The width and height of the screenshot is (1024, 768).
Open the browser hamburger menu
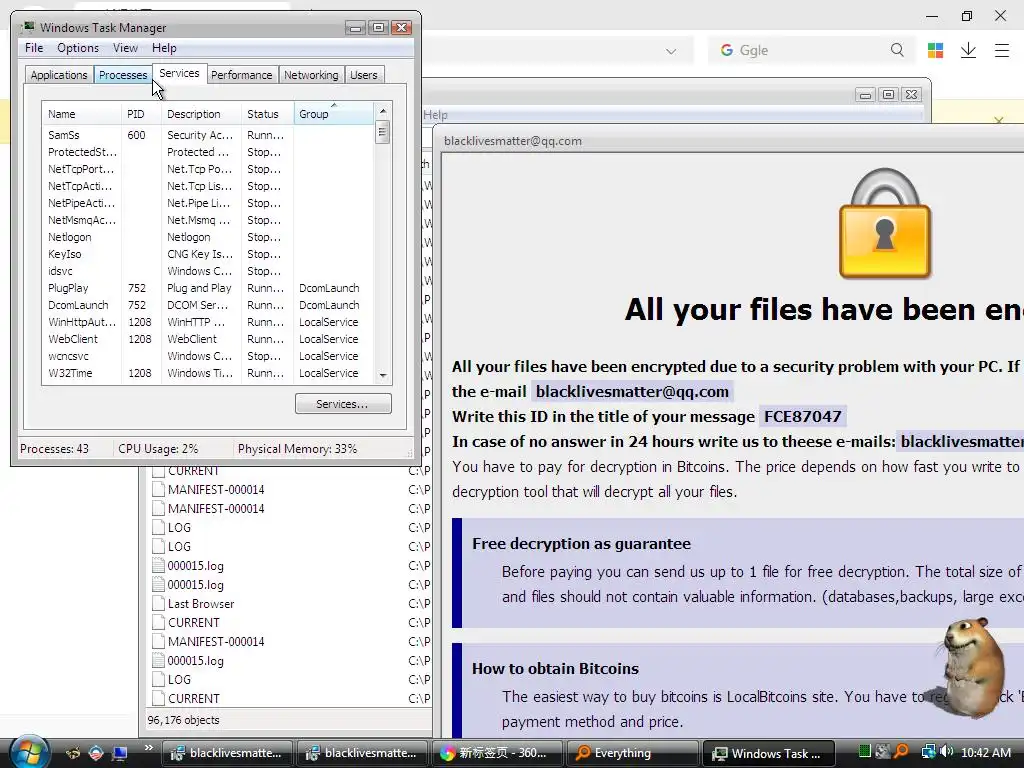(x=1002, y=50)
